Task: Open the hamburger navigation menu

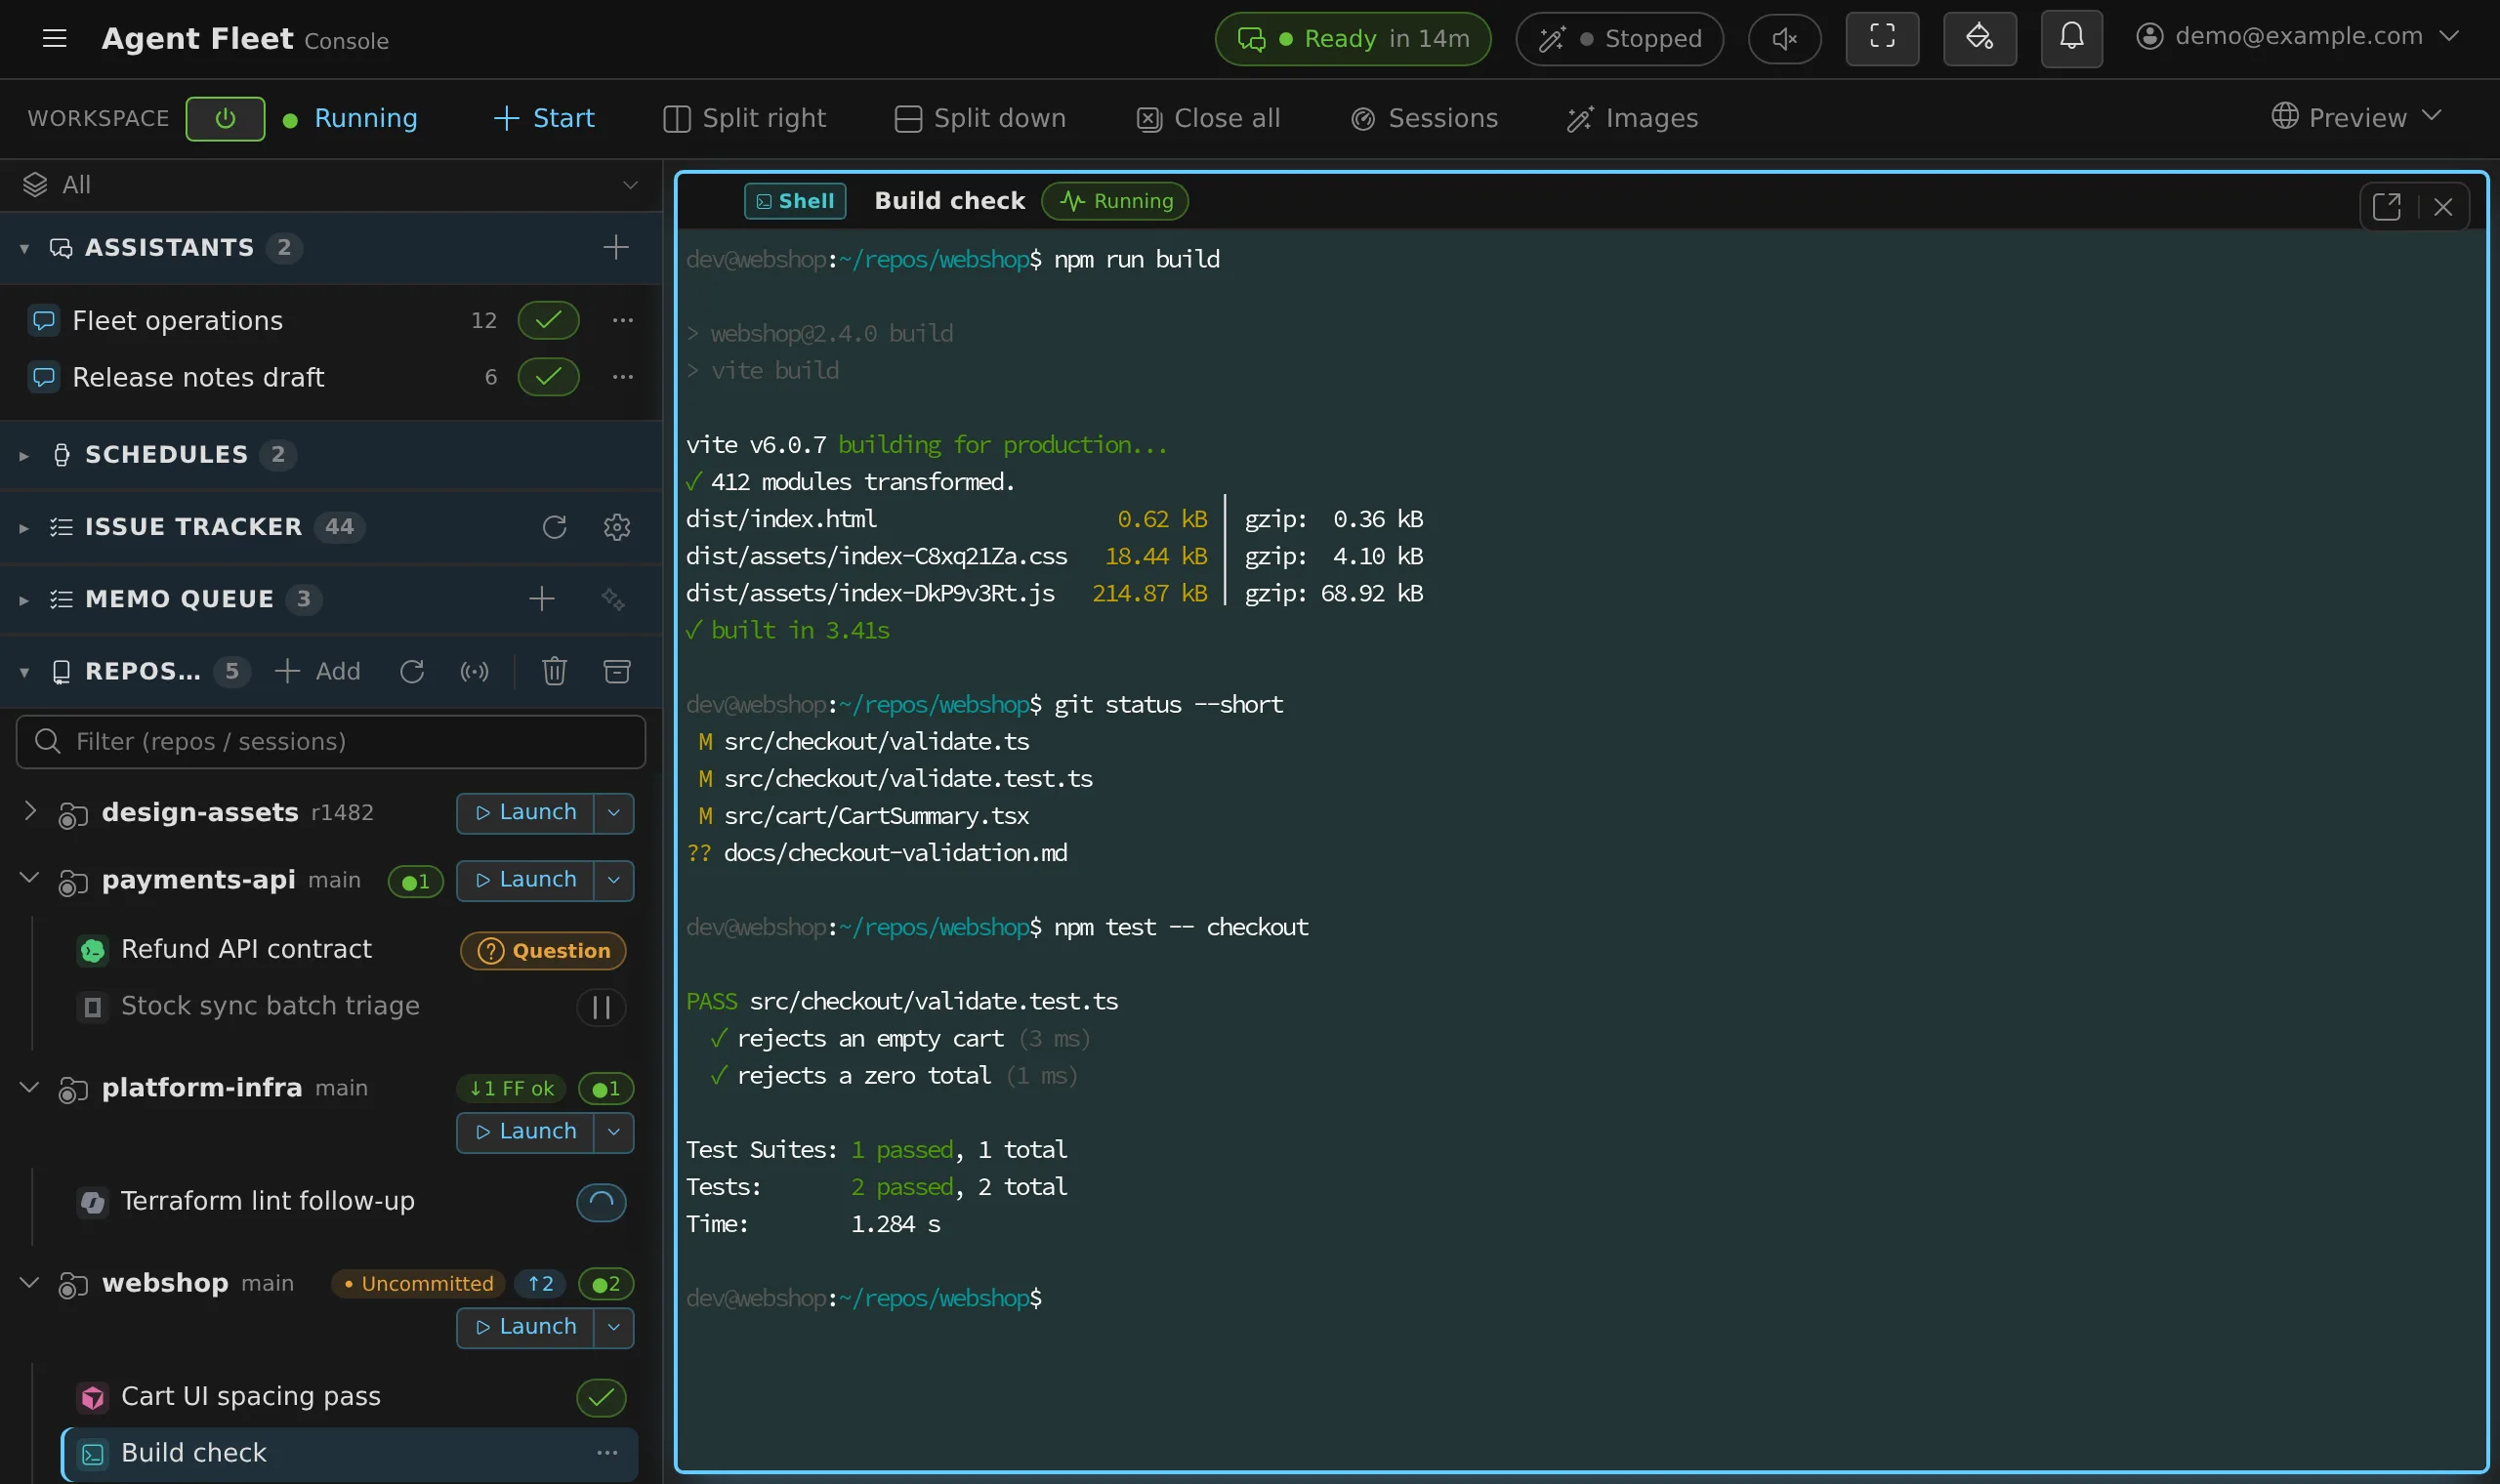Action: click(55, 39)
